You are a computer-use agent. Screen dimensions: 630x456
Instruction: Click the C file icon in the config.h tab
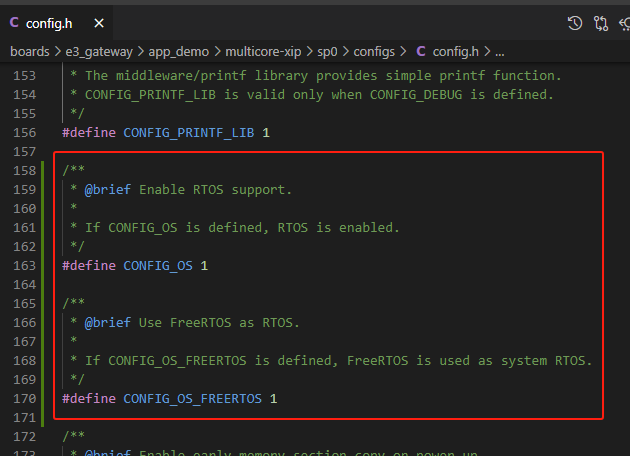tap(14, 22)
